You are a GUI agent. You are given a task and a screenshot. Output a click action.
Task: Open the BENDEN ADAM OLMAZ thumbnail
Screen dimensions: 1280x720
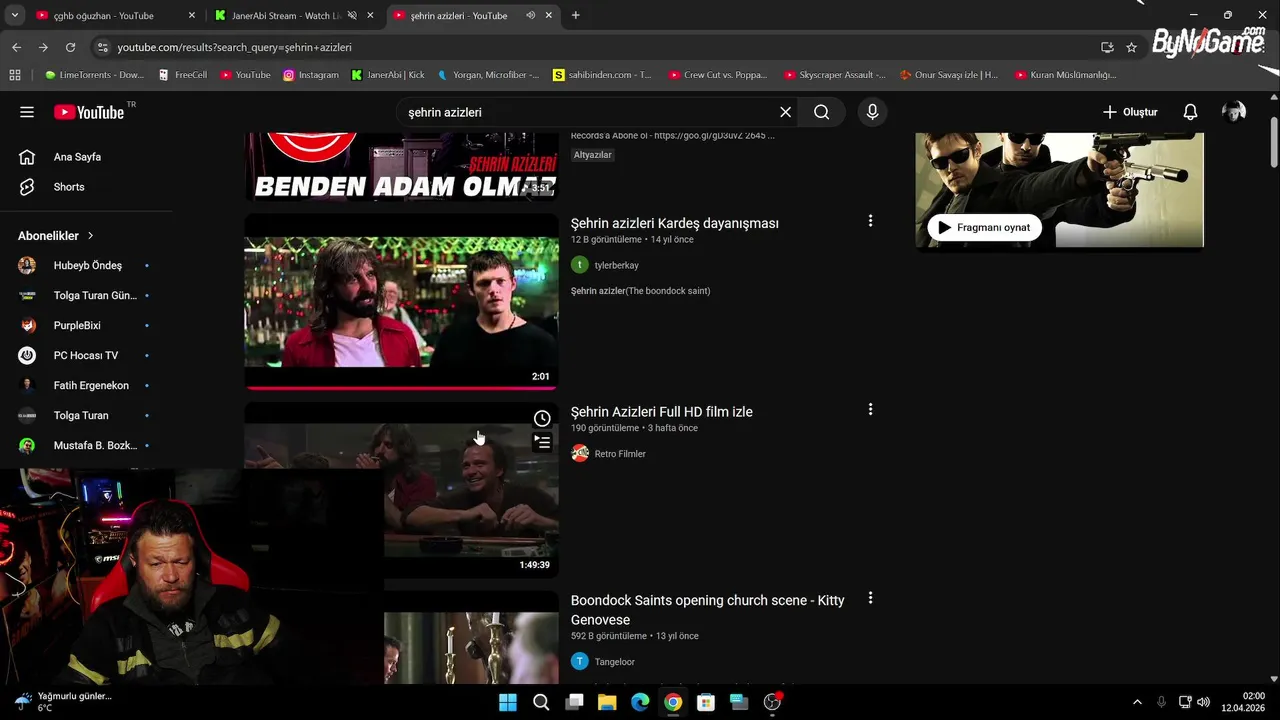[401, 167]
